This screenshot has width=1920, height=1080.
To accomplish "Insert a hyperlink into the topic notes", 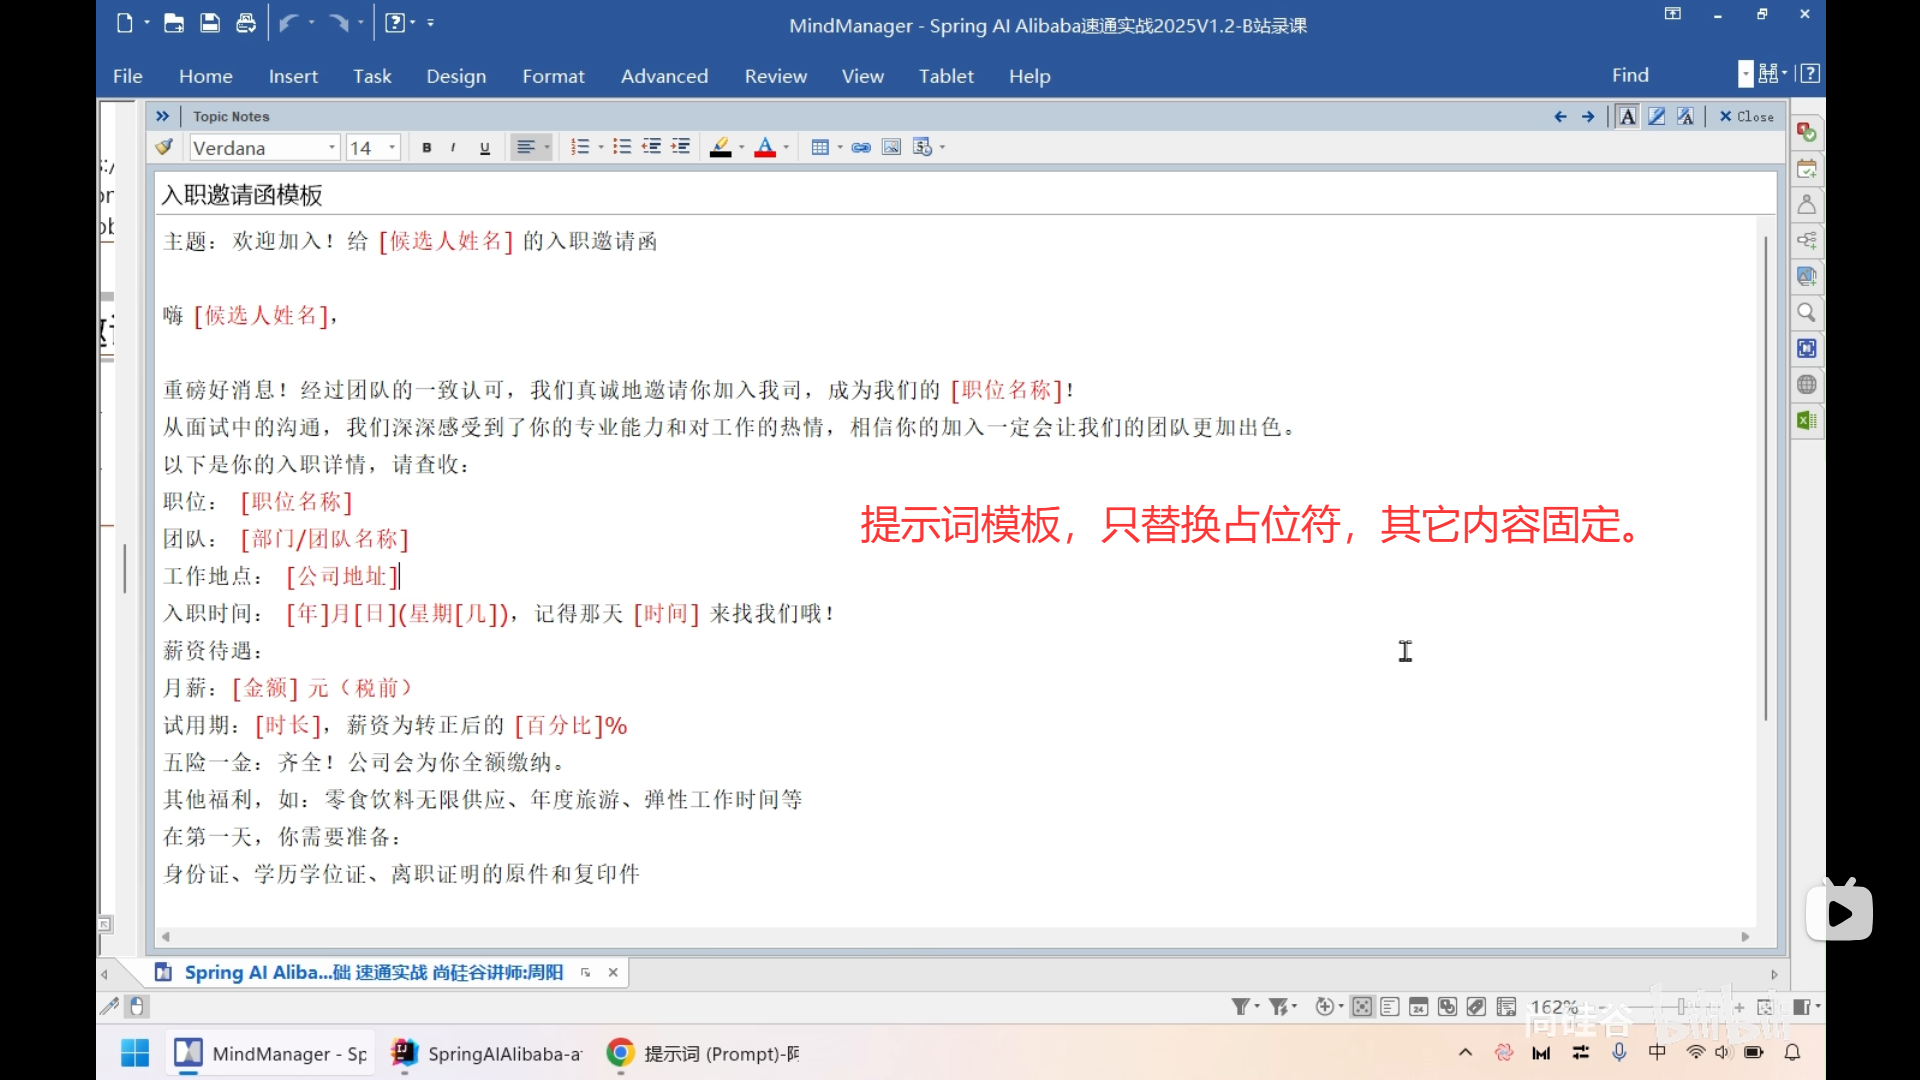I will pyautogui.click(x=861, y=147).
